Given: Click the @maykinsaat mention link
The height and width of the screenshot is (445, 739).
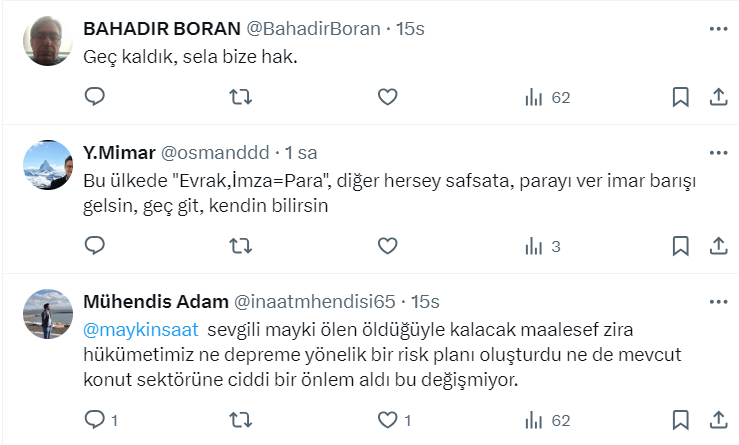Looking at the screenshot, I should [141, 329].
